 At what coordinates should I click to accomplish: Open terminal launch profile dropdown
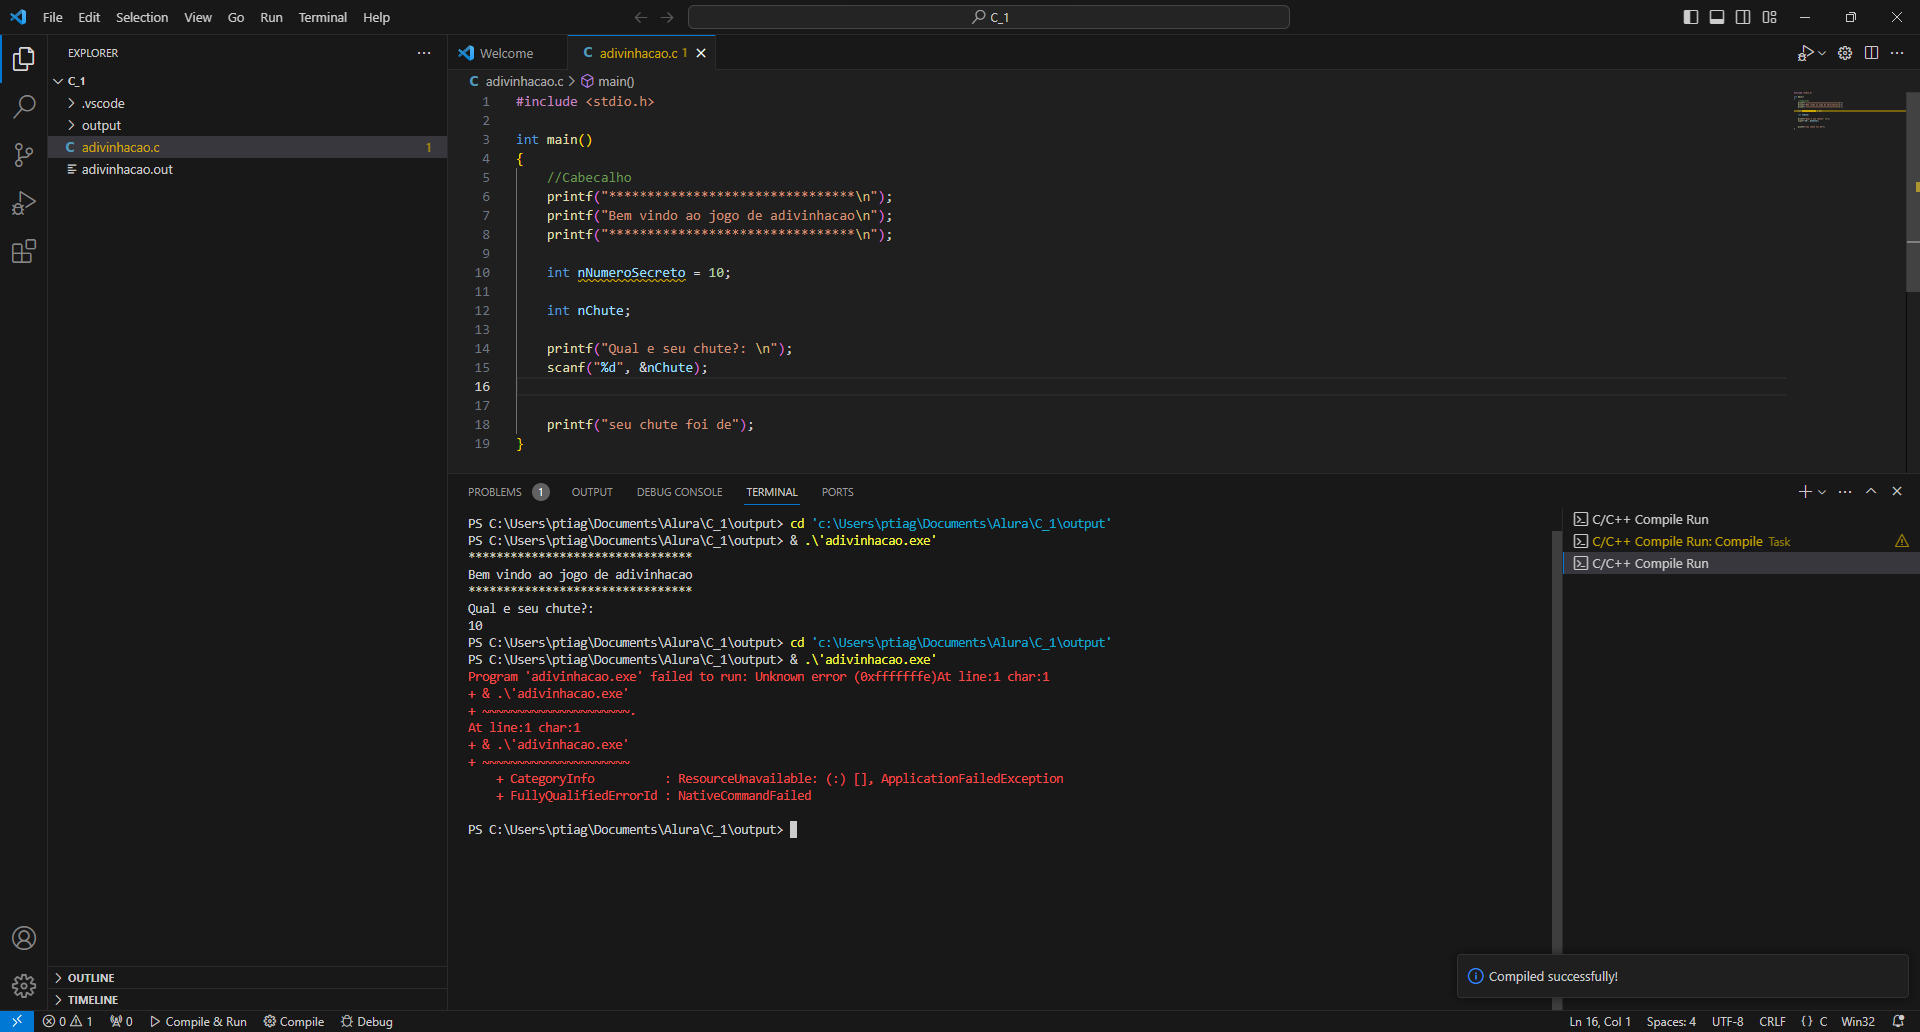pos(1822,492)
